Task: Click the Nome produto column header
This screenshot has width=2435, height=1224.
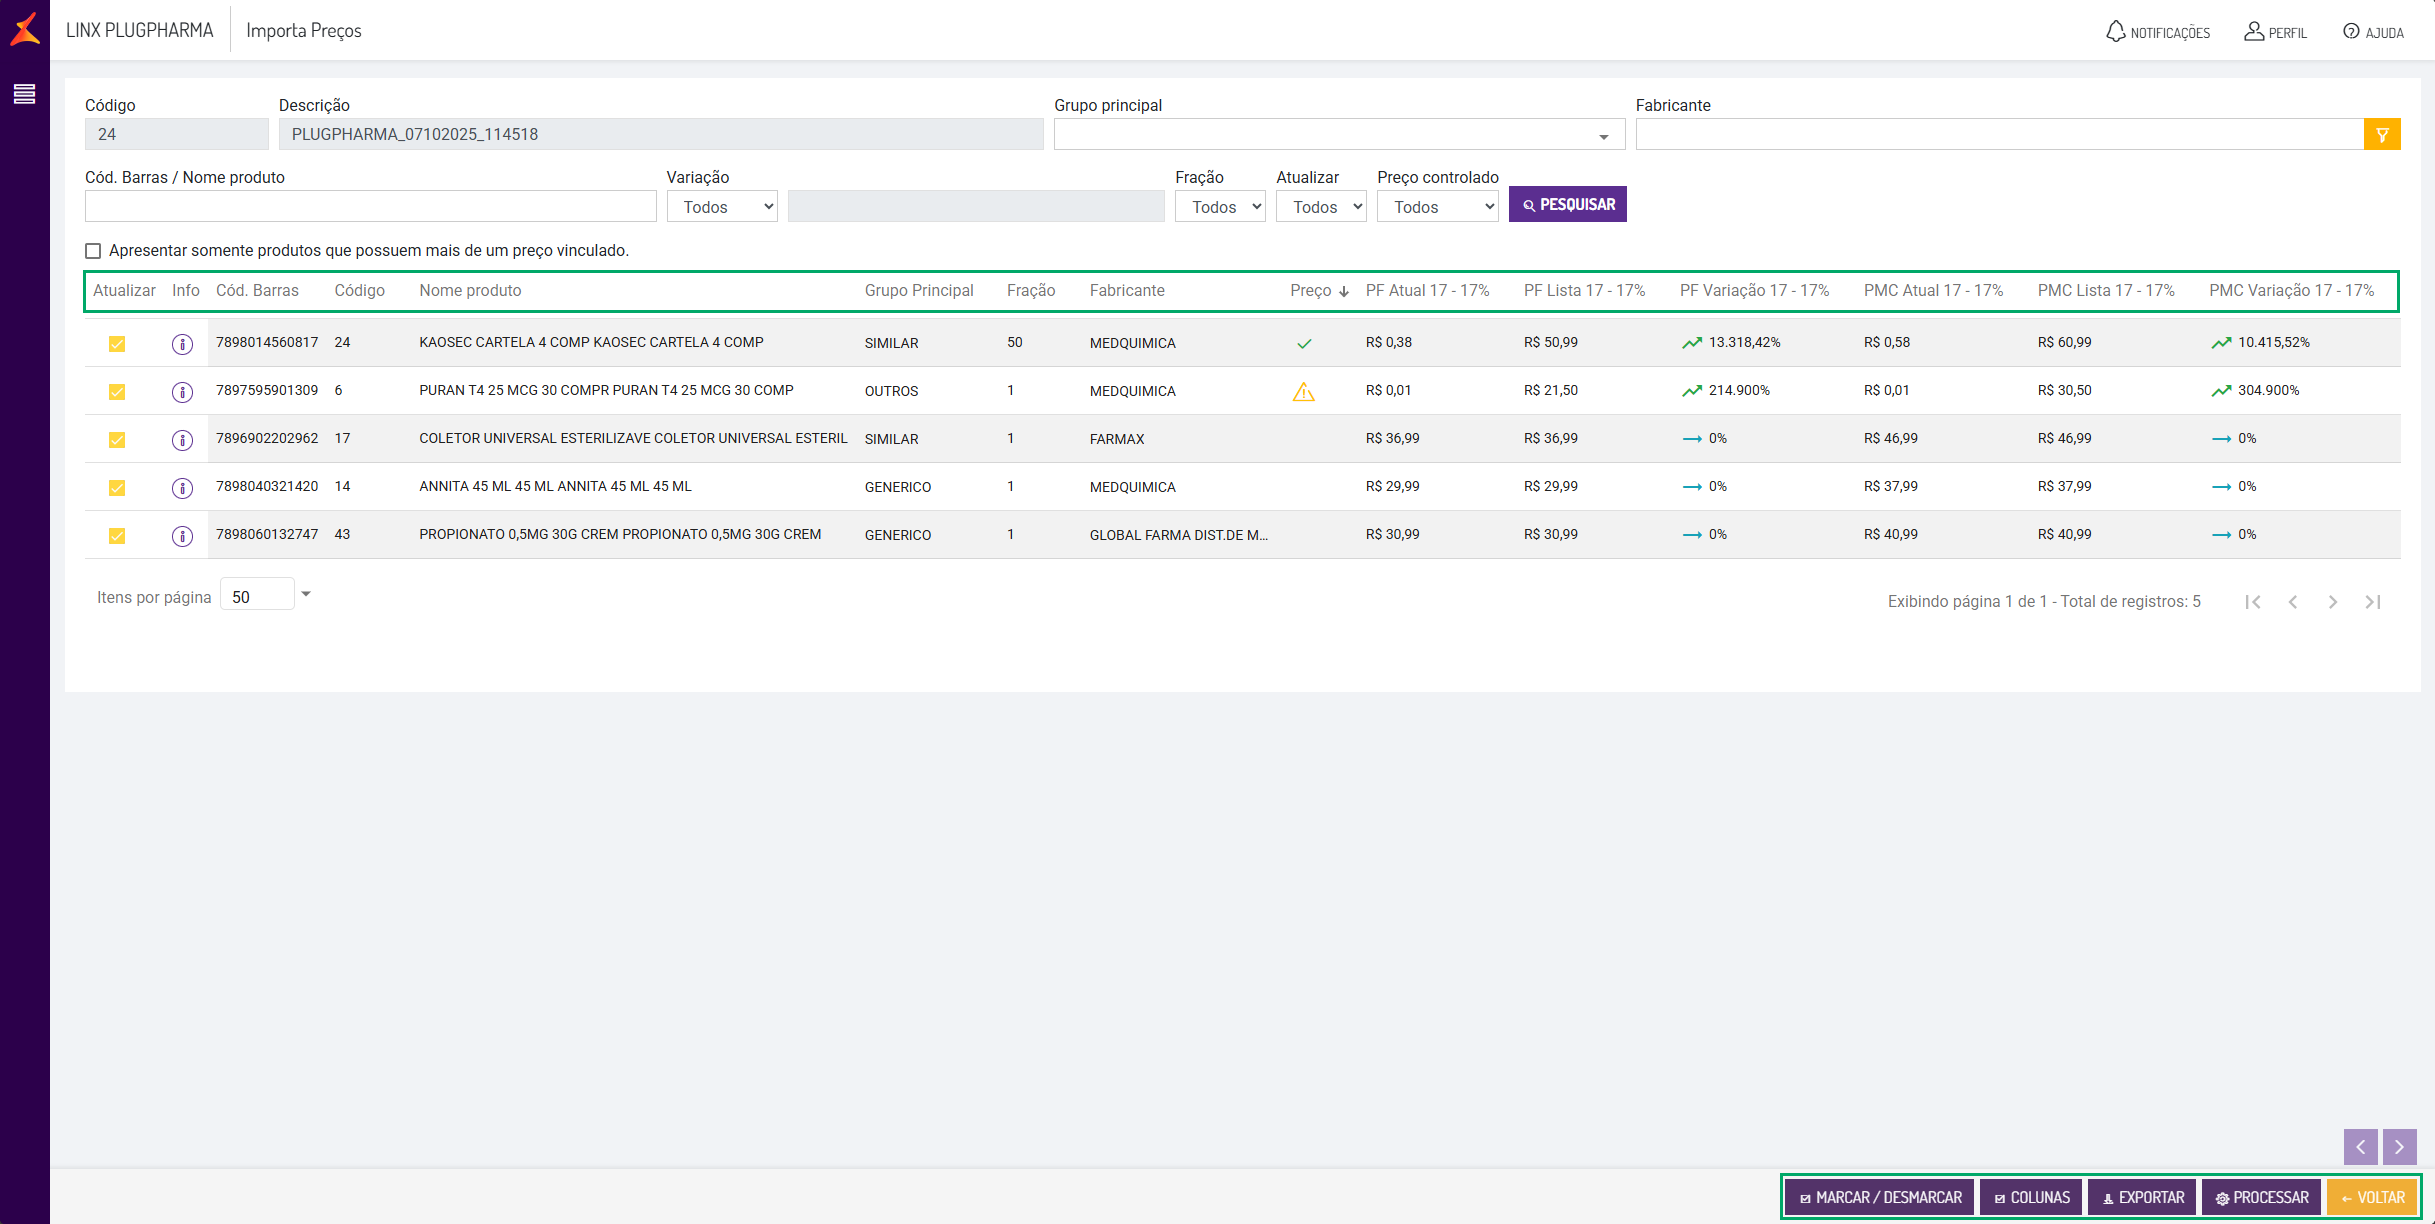Action: click(470, 291)
